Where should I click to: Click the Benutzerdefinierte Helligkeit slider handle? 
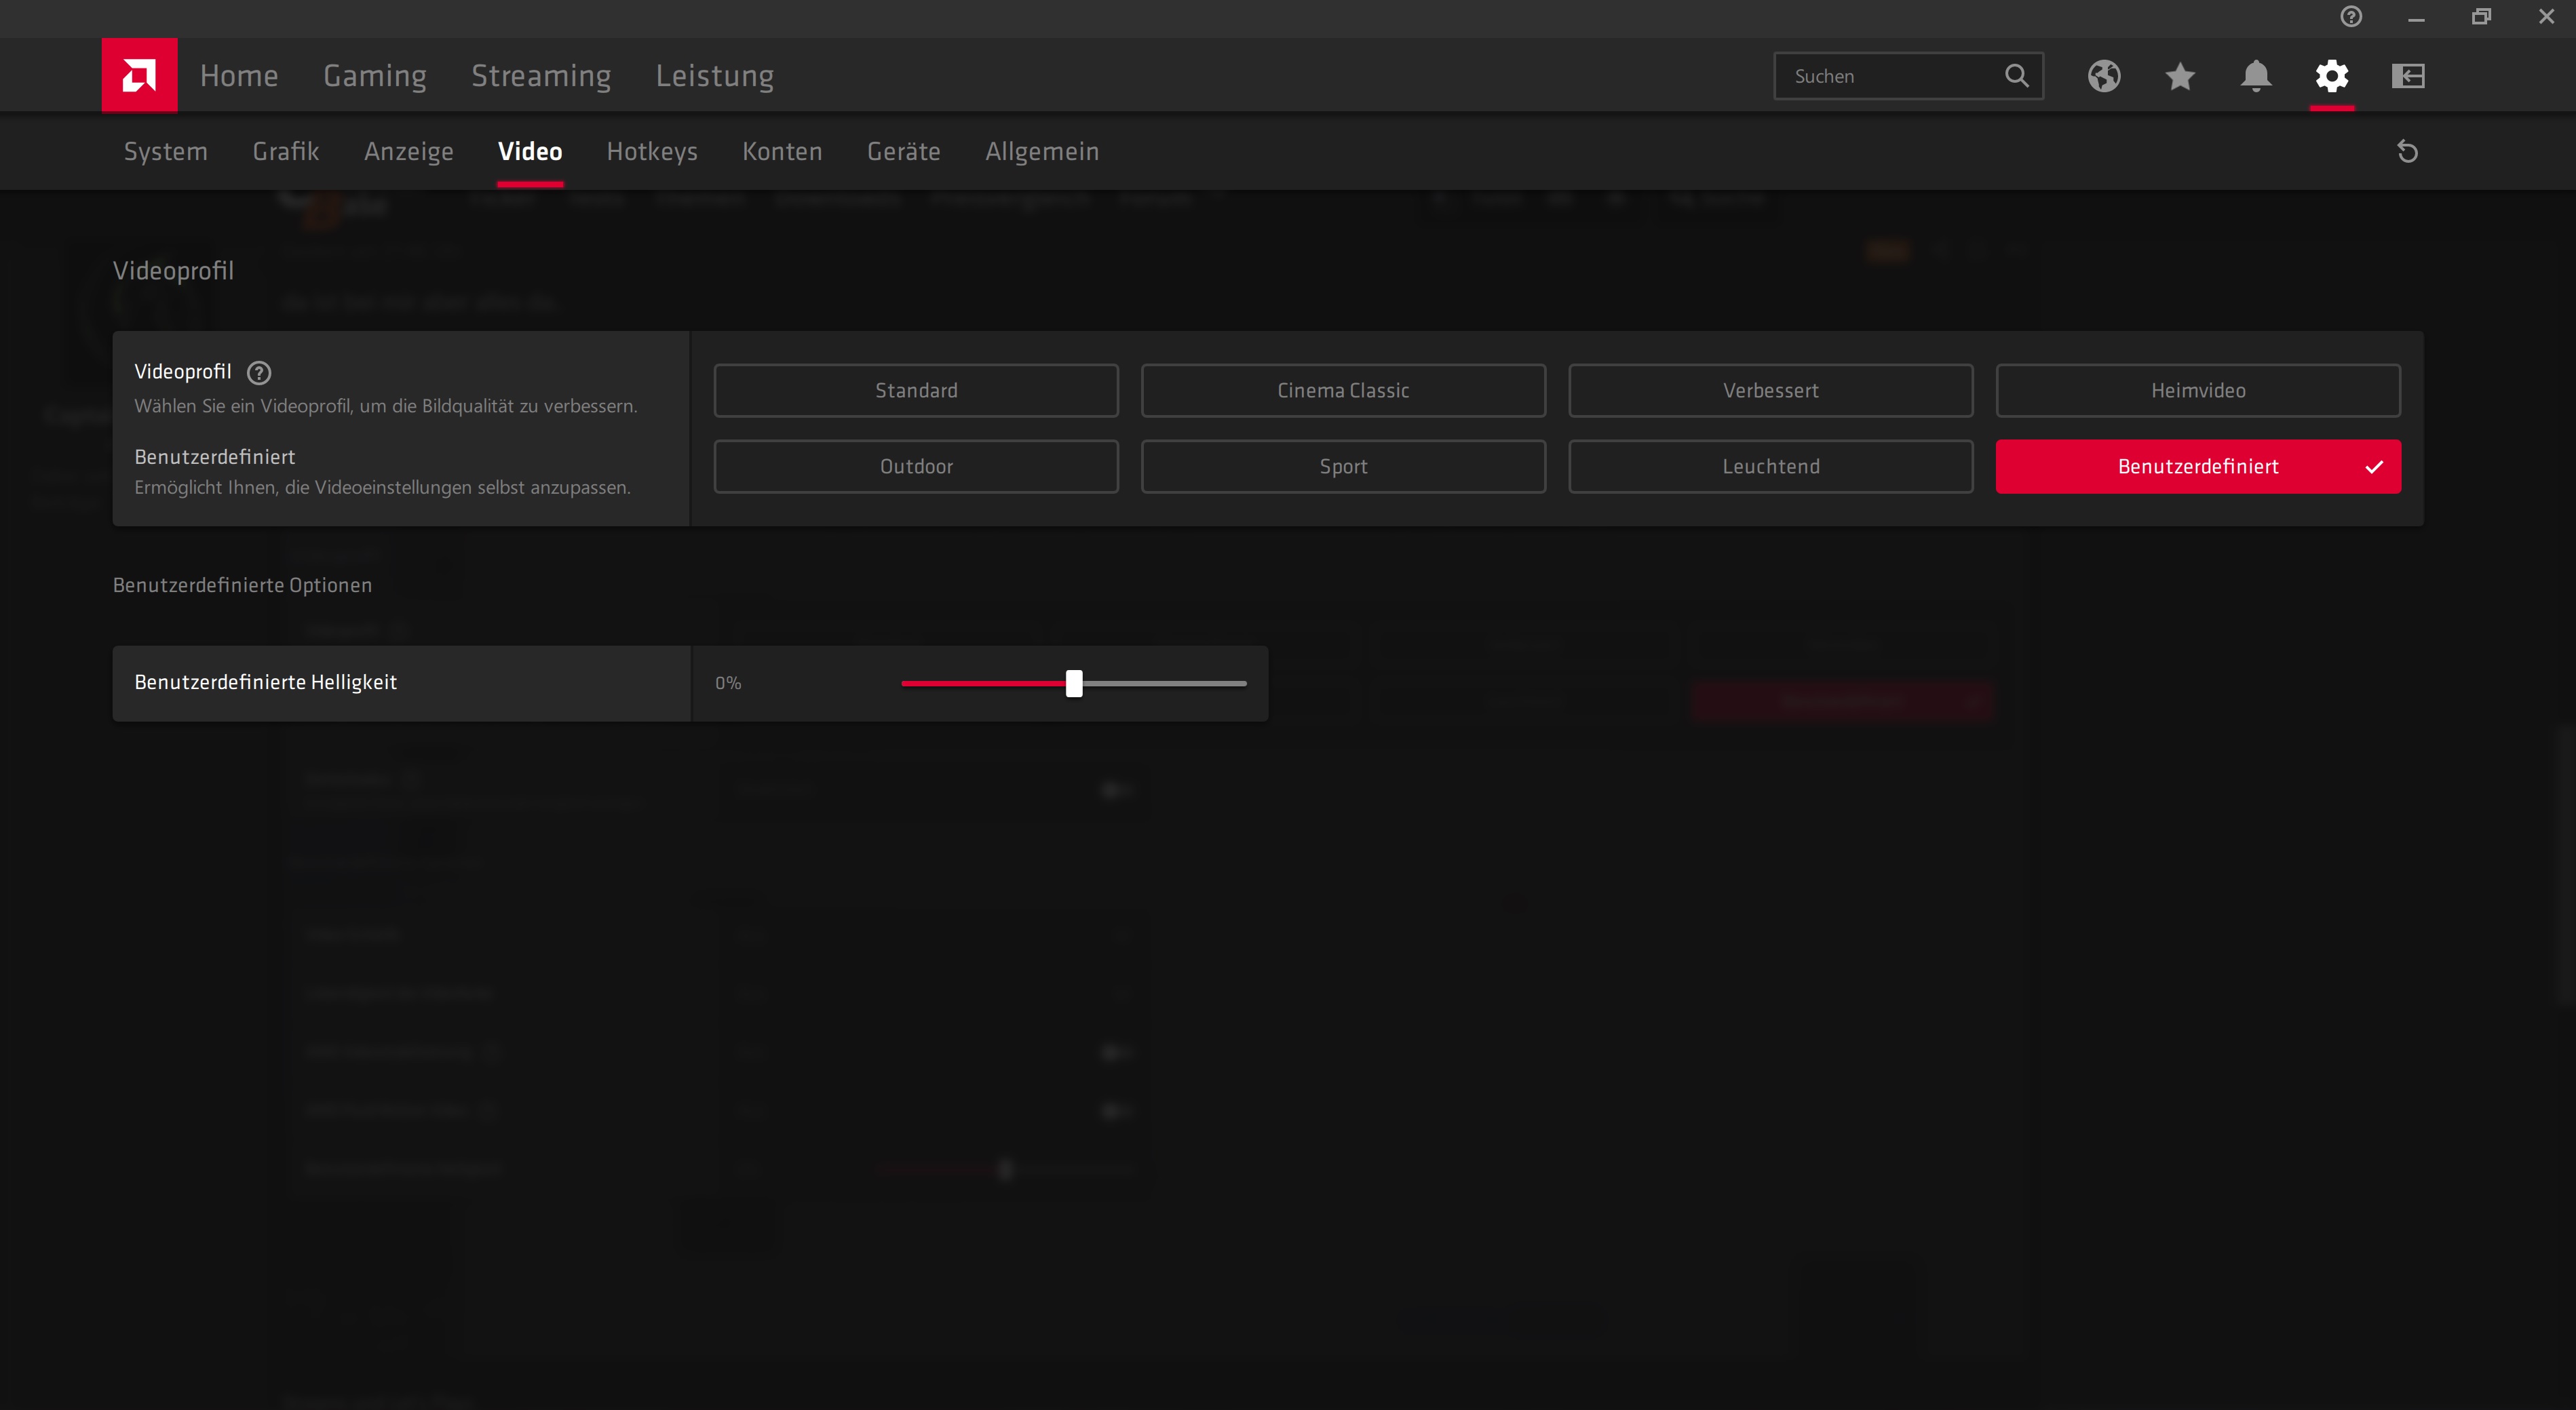click(1074, 684)
